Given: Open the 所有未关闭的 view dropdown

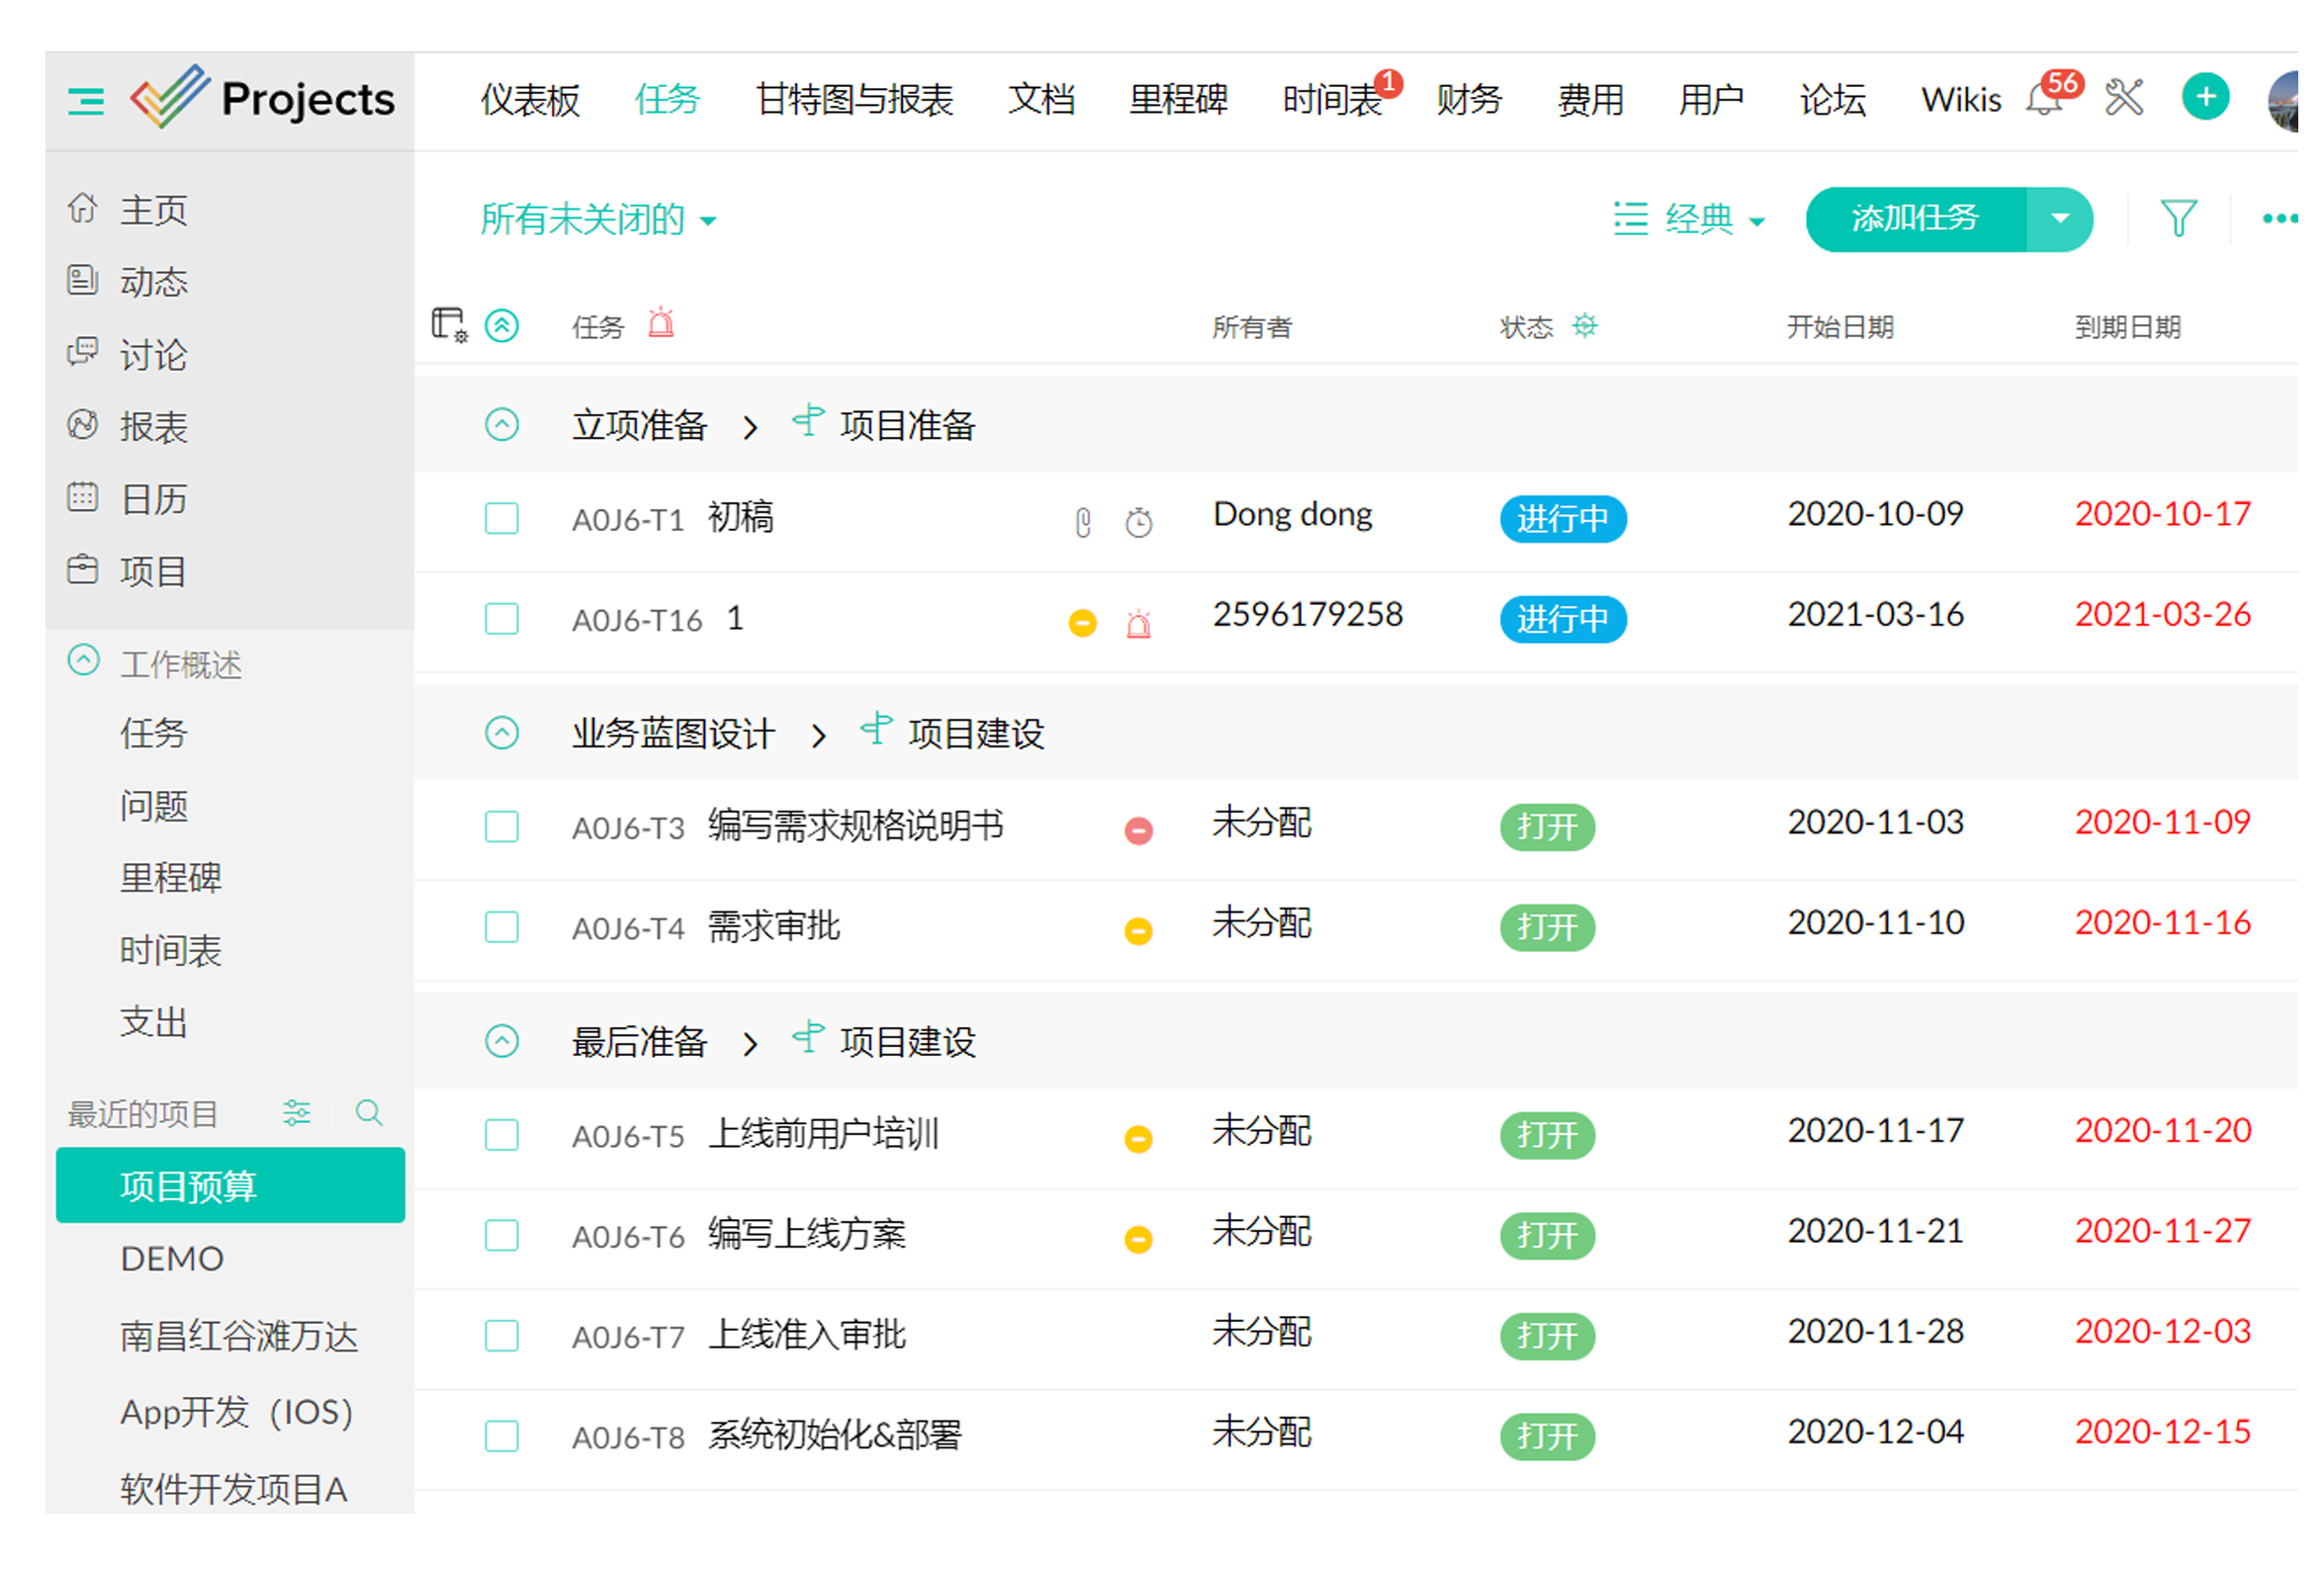Looking at the screenshot, I should [x=598, y=219].
